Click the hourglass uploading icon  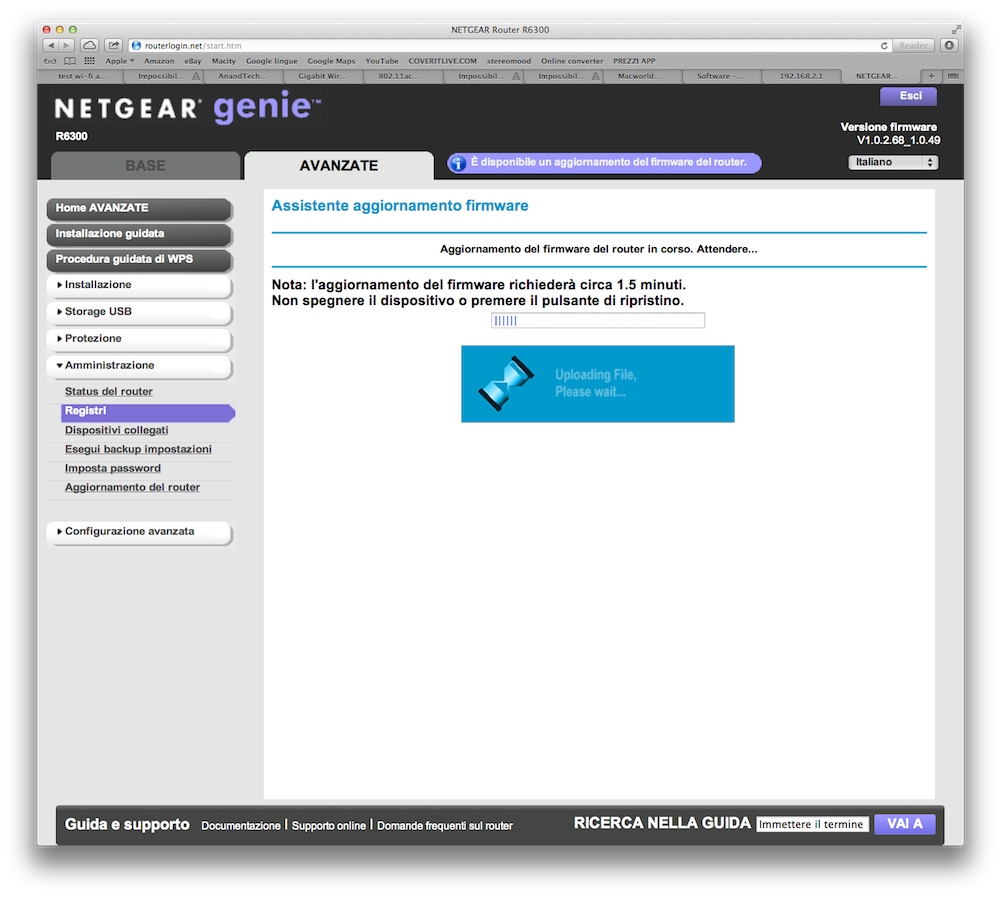[x=506, y=383]
